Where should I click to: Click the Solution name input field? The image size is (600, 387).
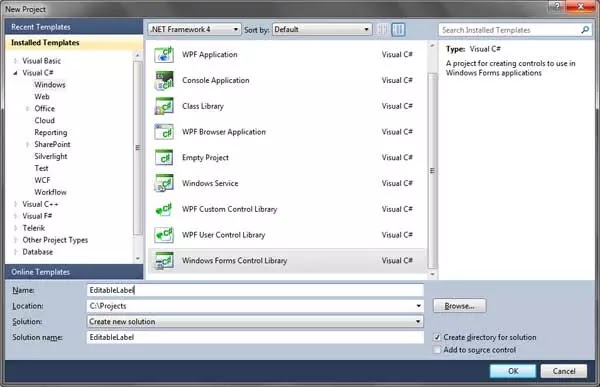pos(255,337)
